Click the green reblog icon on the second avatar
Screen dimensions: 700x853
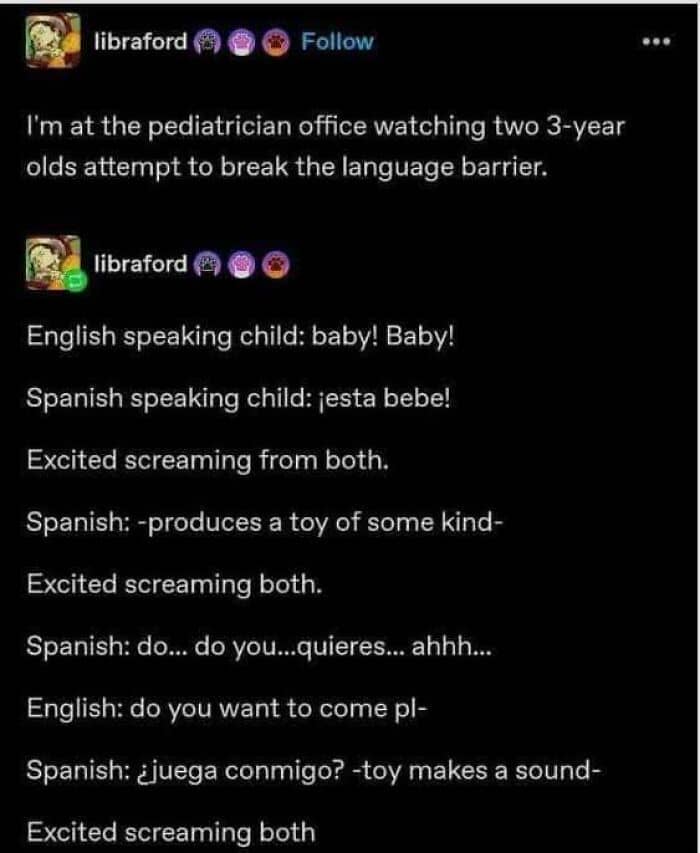[x=76, y=281]
